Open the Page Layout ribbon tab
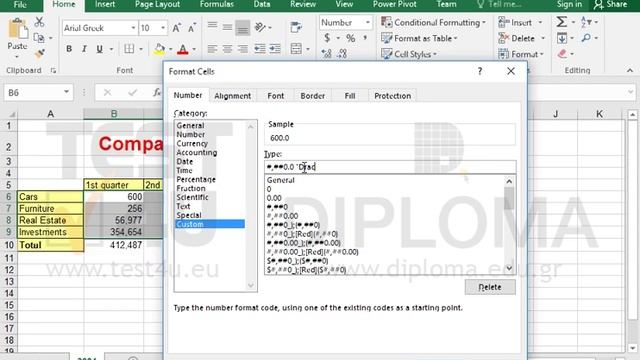 click(x=157, y=4)
